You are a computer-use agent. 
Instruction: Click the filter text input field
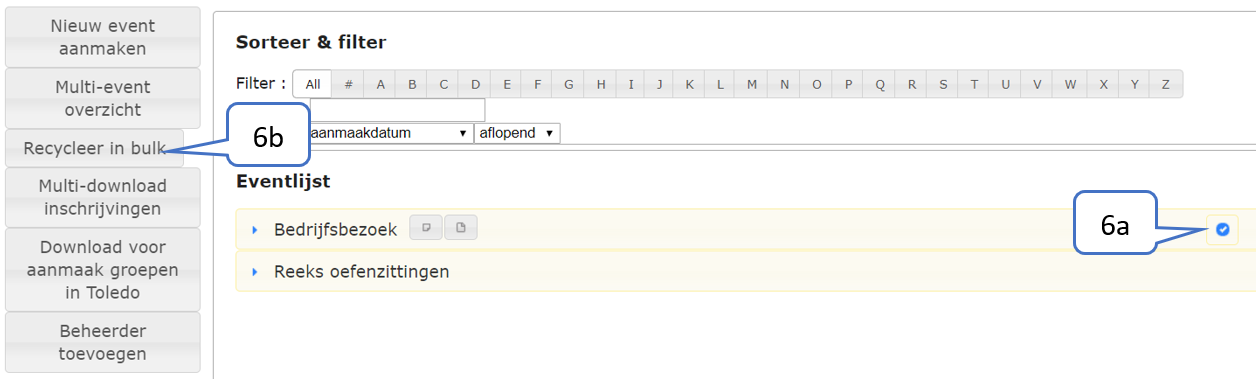tap(397, 110)
